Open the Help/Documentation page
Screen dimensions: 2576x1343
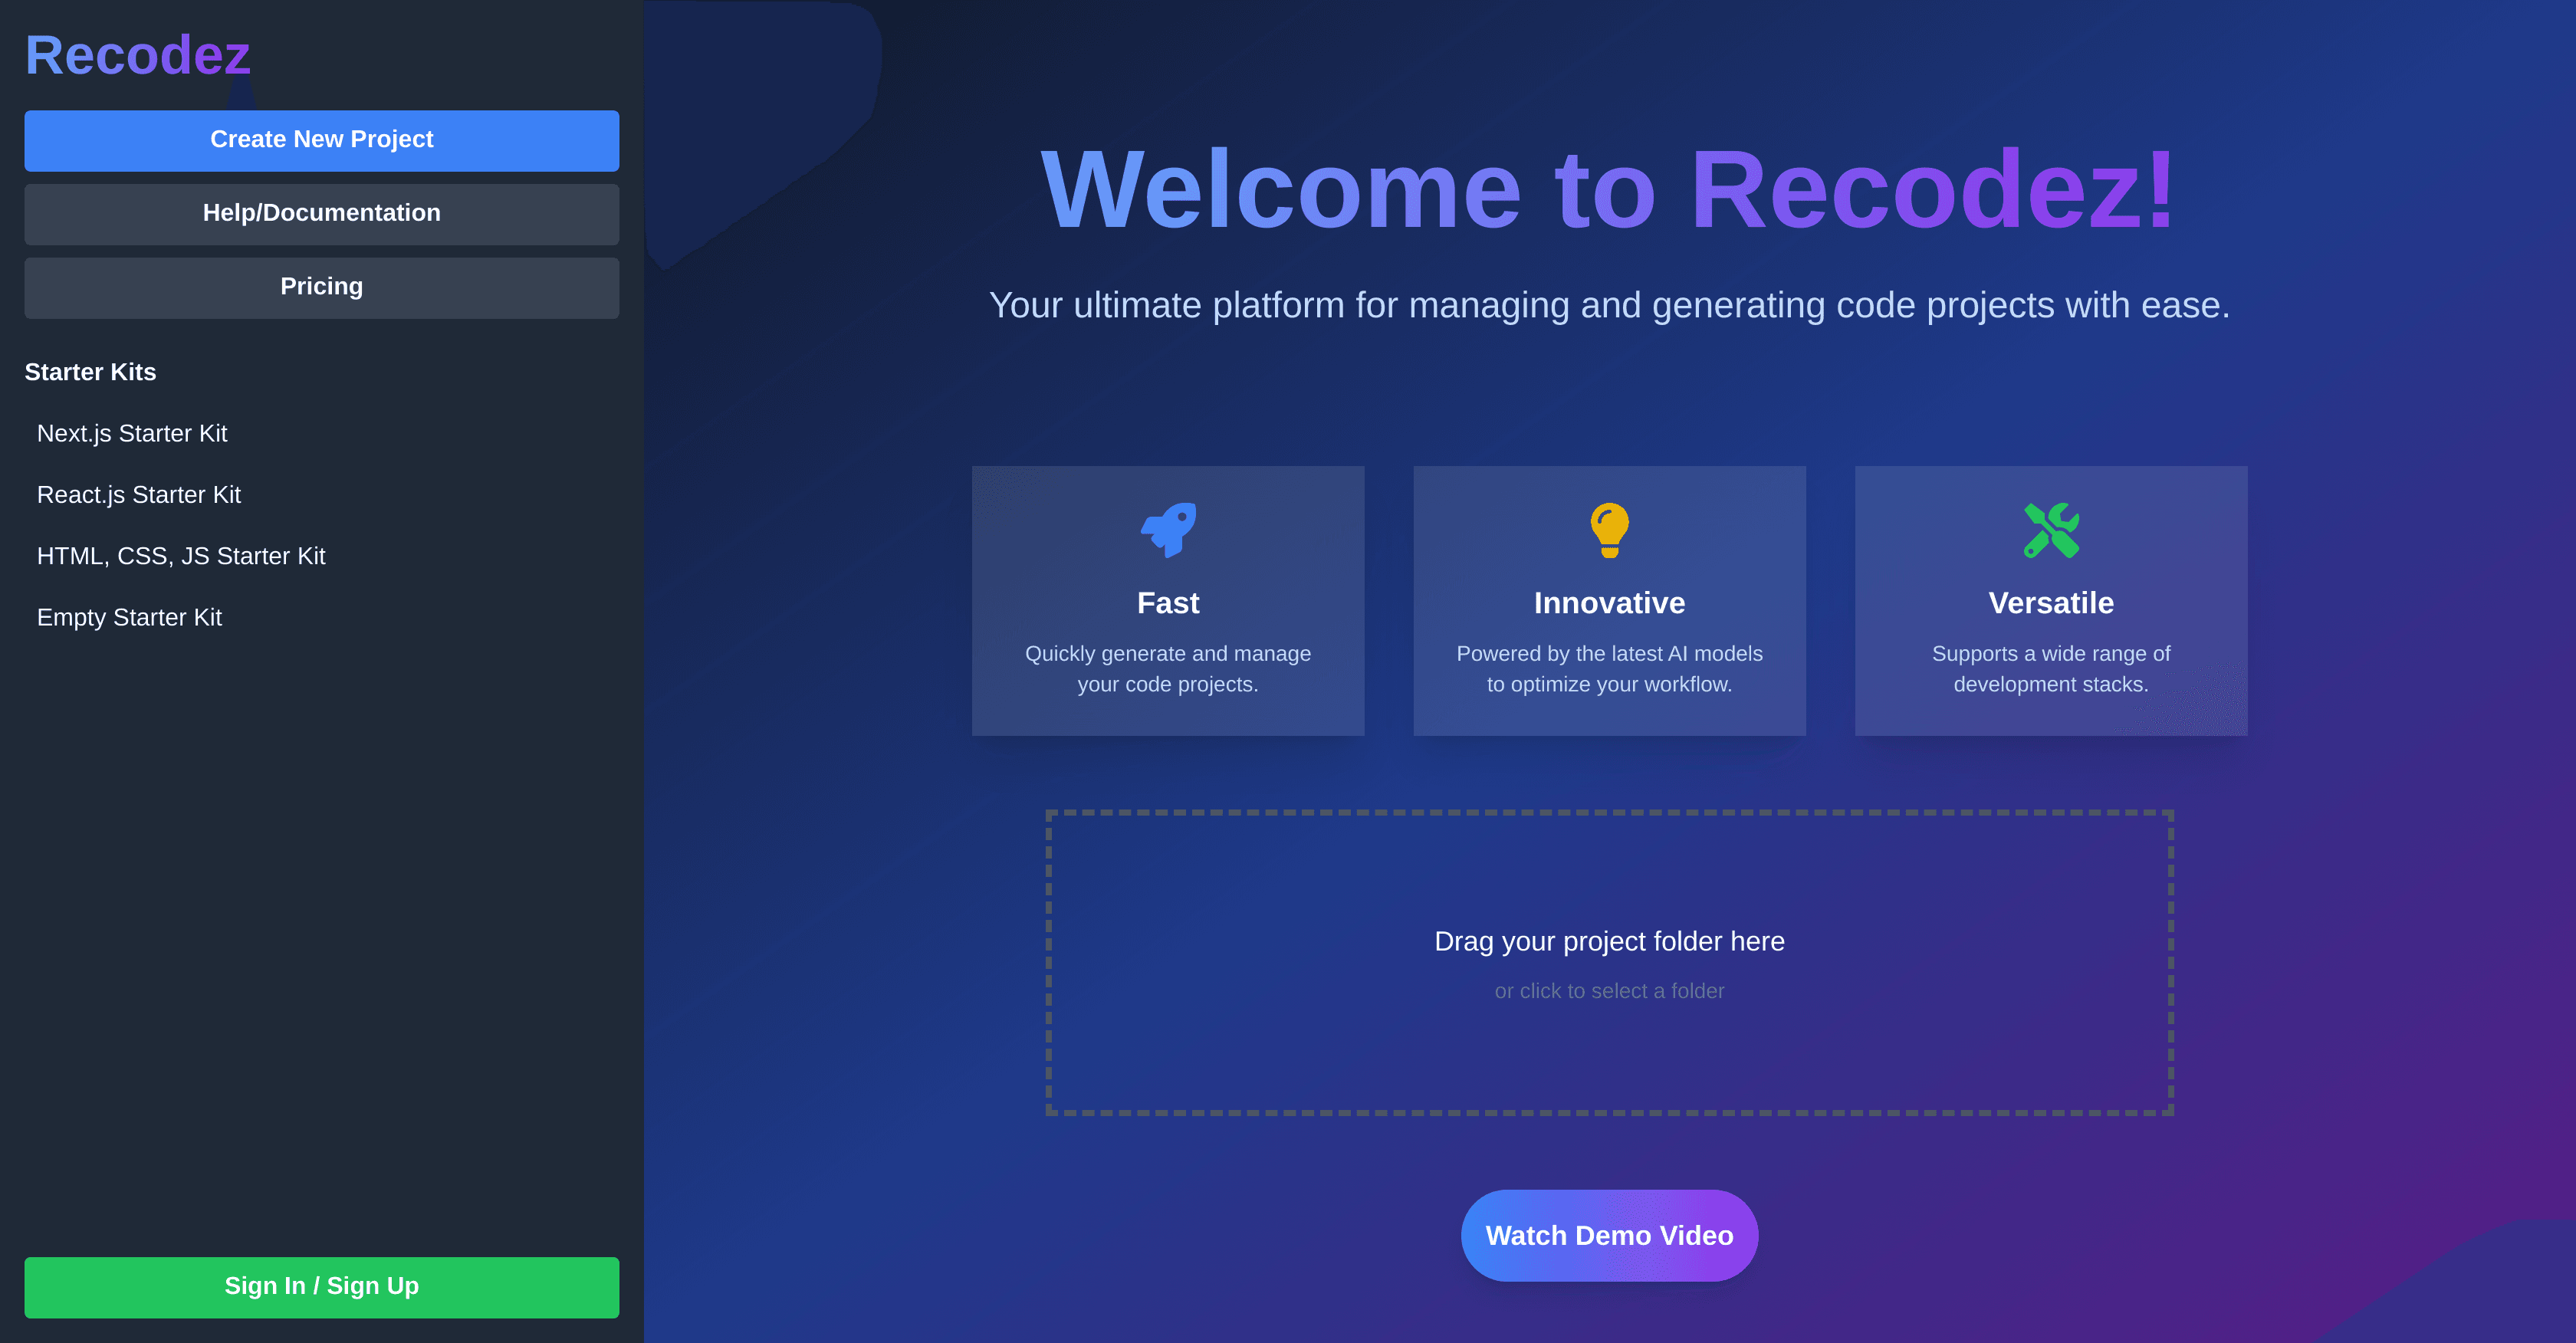coord(321,213)
